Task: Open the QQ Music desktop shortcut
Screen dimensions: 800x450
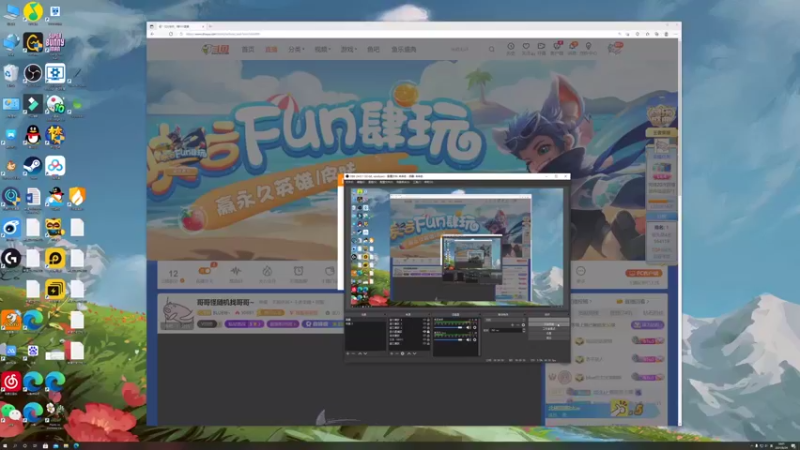Action: 33,12
